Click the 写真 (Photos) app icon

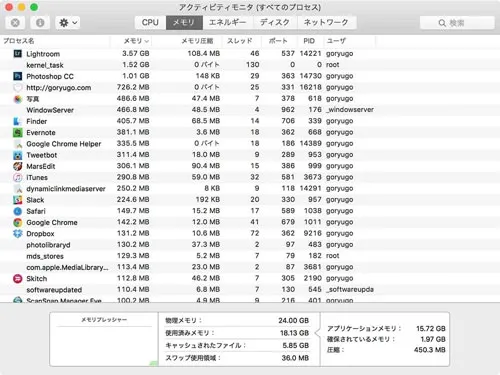[x=18, y=99]
